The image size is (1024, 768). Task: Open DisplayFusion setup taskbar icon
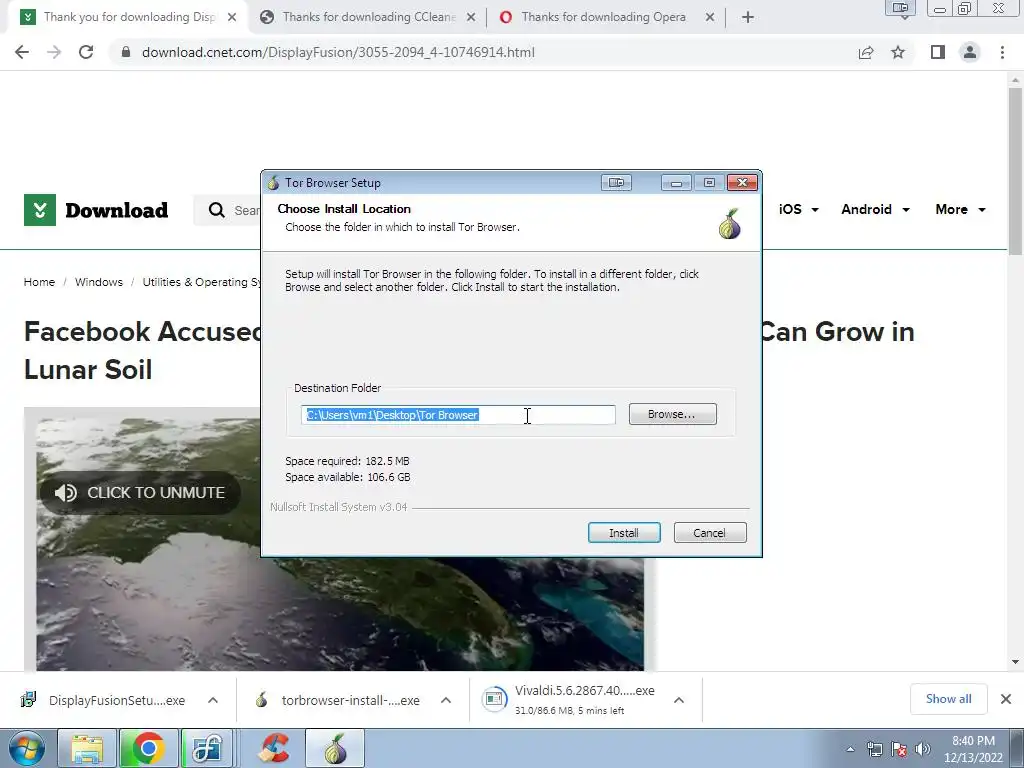click(x=208, y=748)
